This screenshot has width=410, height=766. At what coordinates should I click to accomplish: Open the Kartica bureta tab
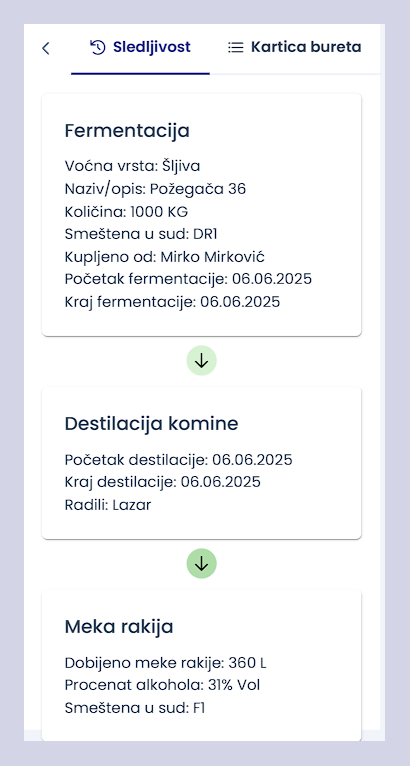(295, 49)
